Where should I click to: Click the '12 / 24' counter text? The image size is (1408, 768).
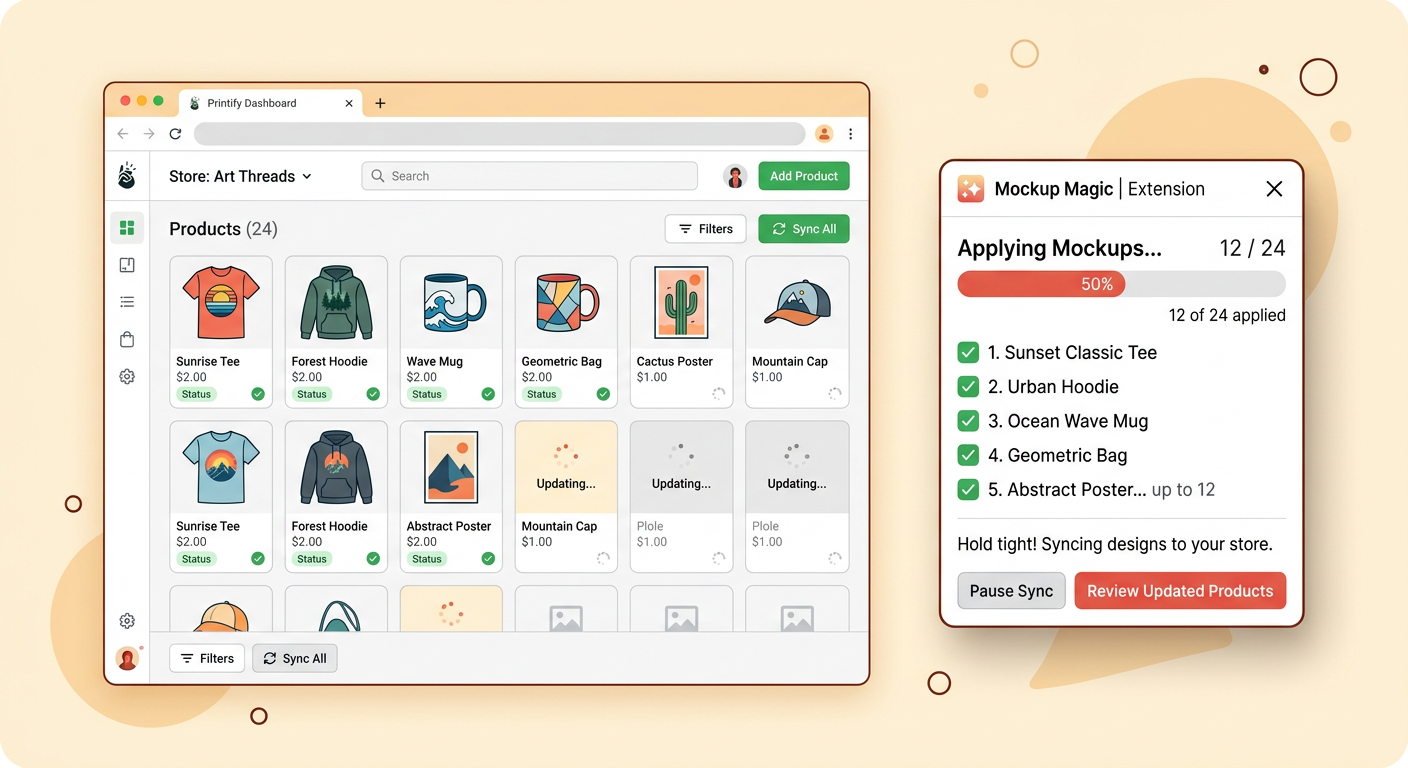coord(1253,248)
